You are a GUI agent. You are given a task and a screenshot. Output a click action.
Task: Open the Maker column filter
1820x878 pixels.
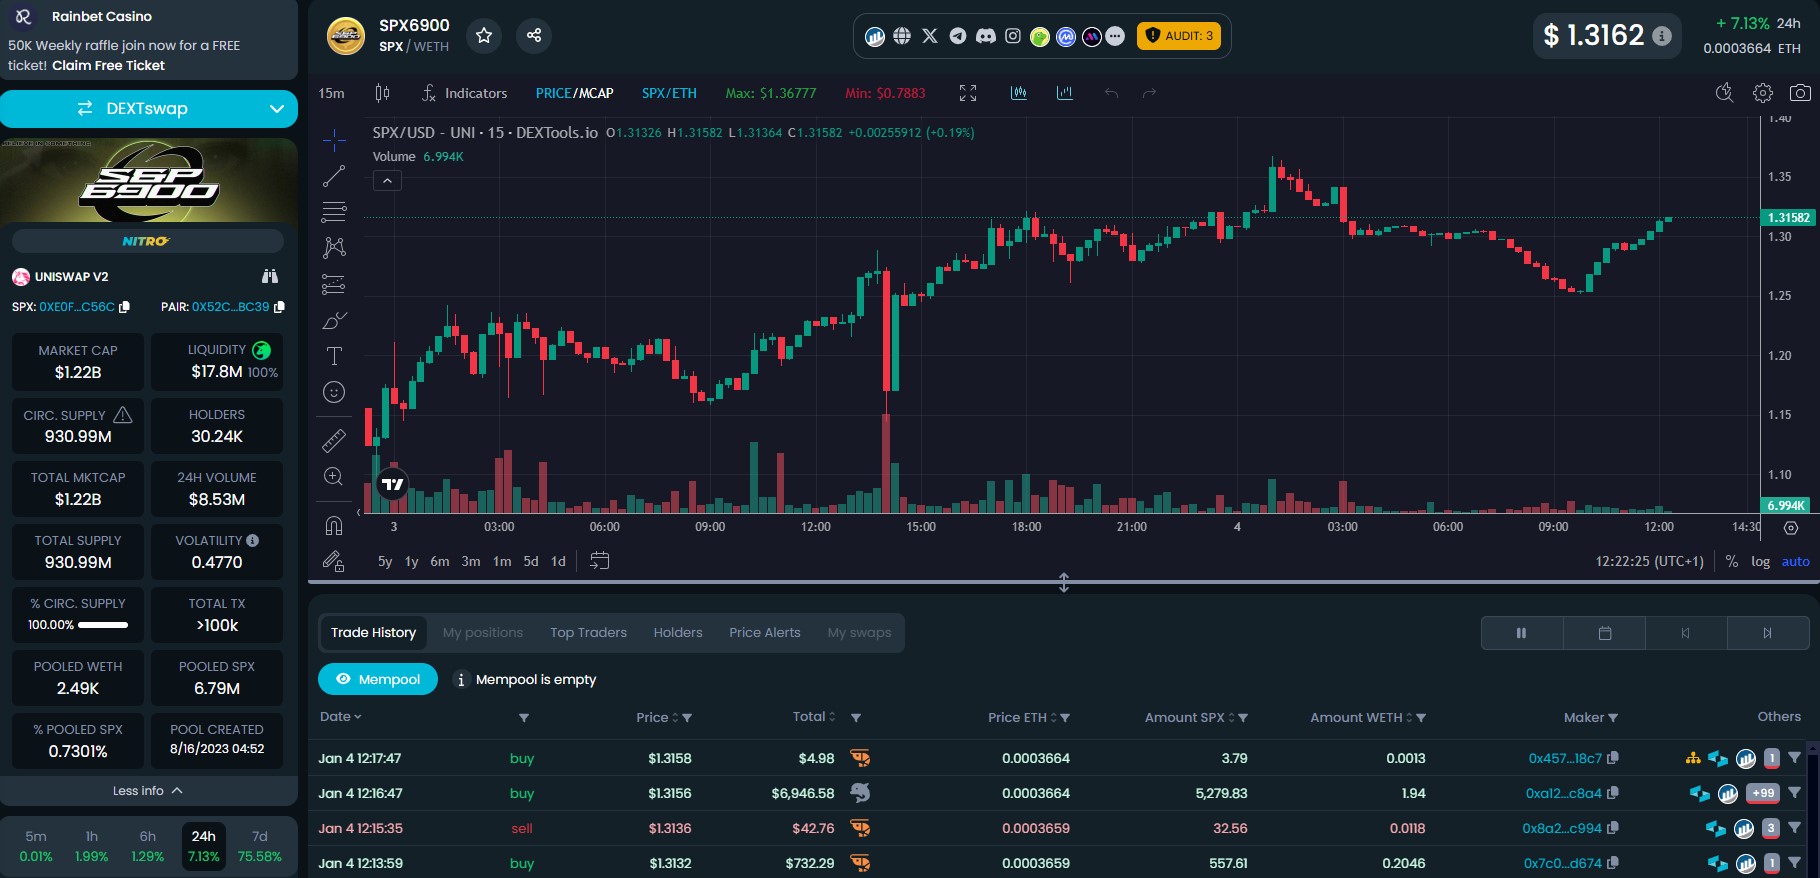coord(1613,718)
